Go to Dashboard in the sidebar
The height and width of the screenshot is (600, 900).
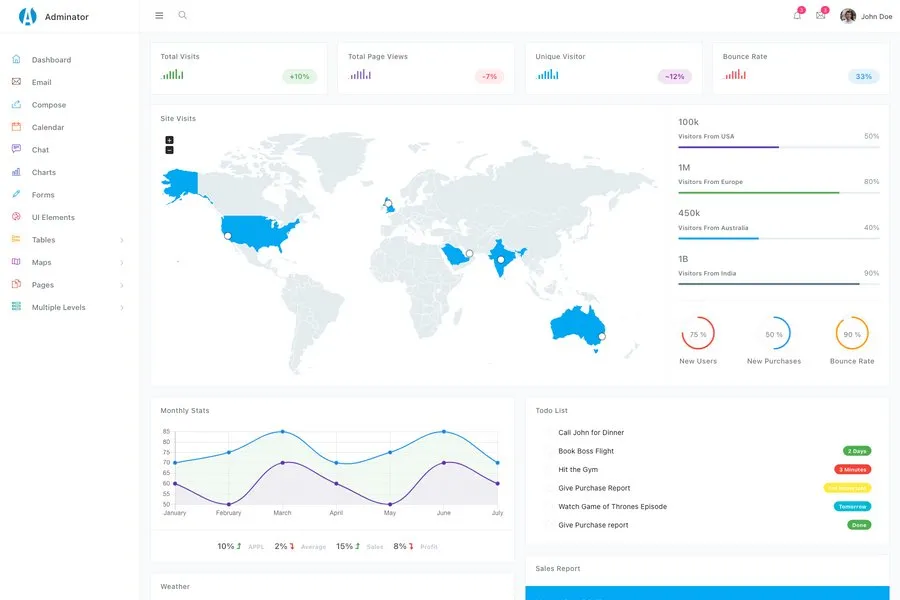point(51,60)
